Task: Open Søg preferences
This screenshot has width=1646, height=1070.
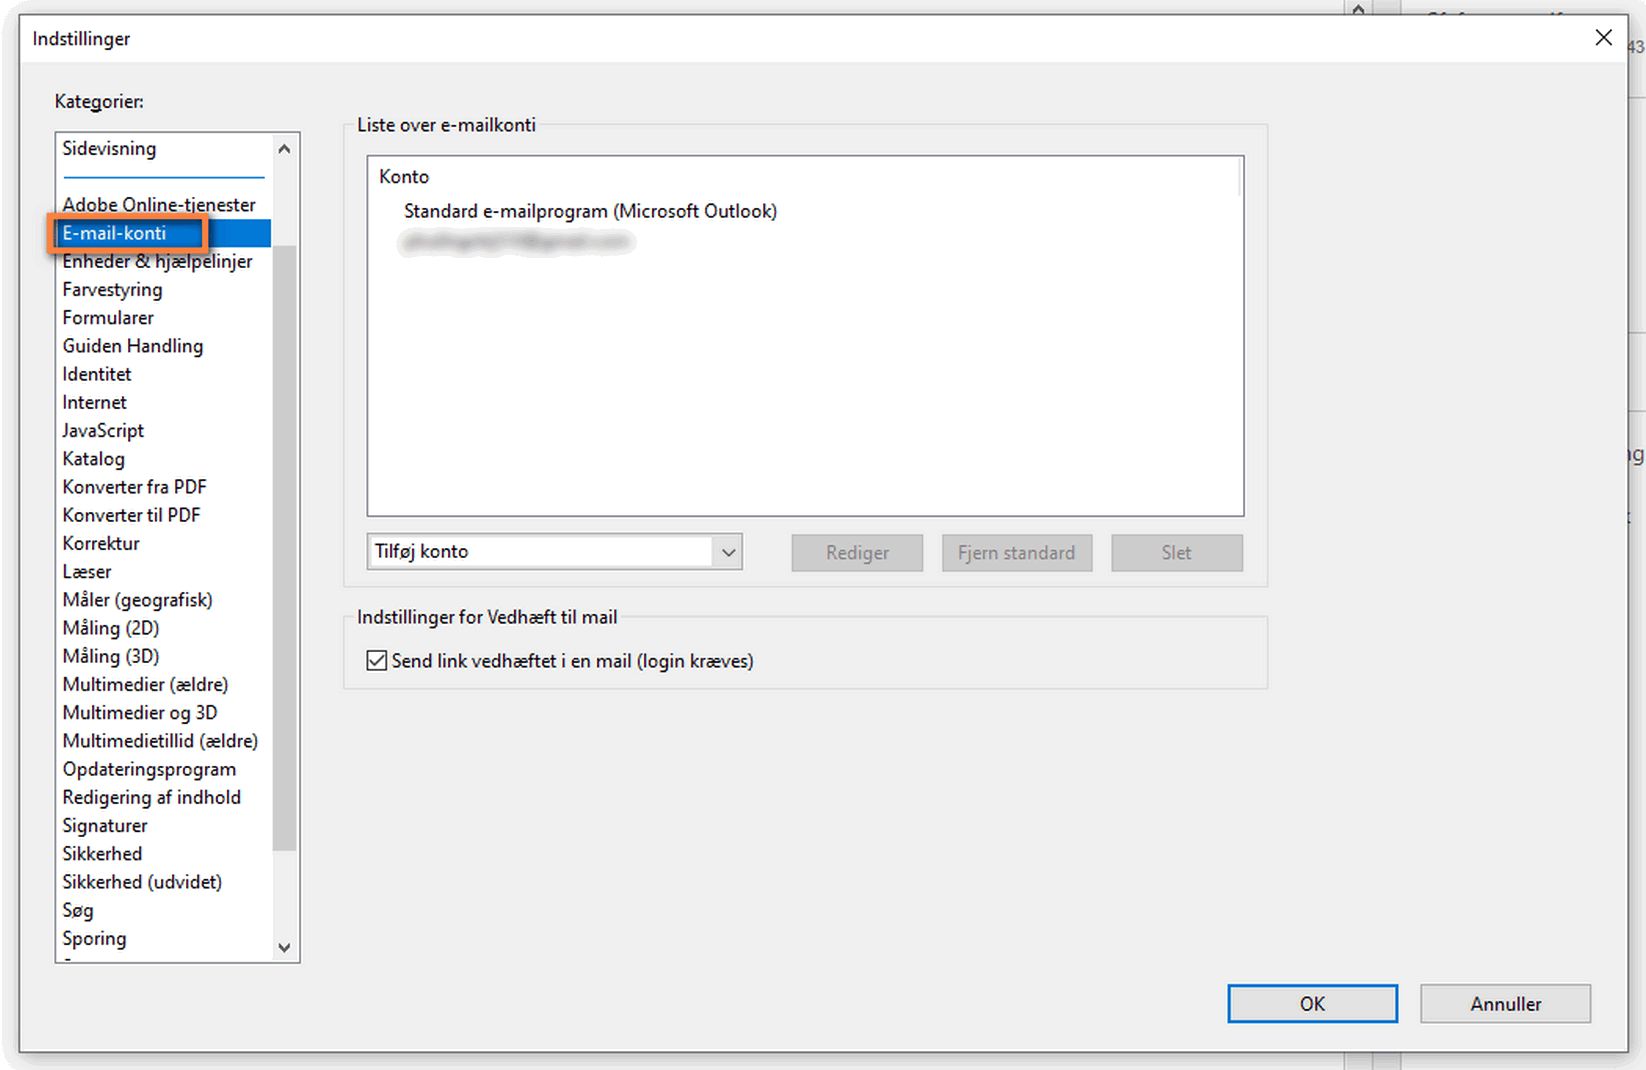Action: (x=78, y=910)
